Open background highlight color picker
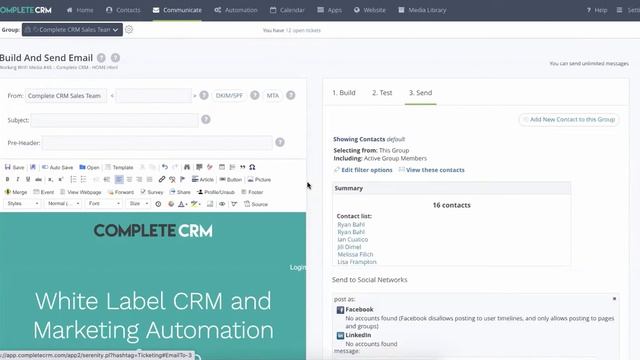Screen dimensions: 640x360 [x=196, y=204]
